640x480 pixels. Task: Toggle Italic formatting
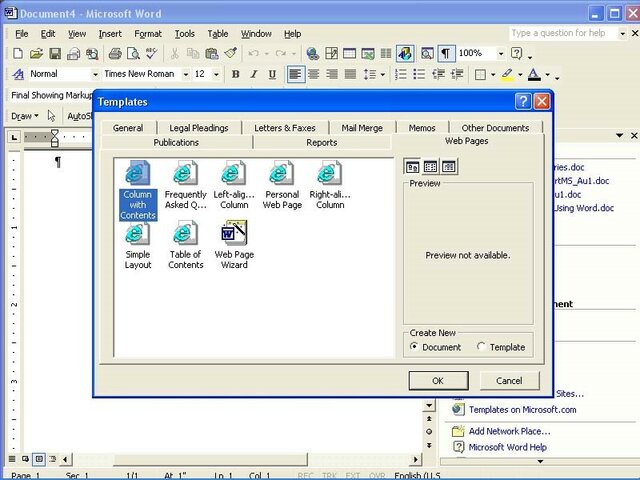pos(254,74)
